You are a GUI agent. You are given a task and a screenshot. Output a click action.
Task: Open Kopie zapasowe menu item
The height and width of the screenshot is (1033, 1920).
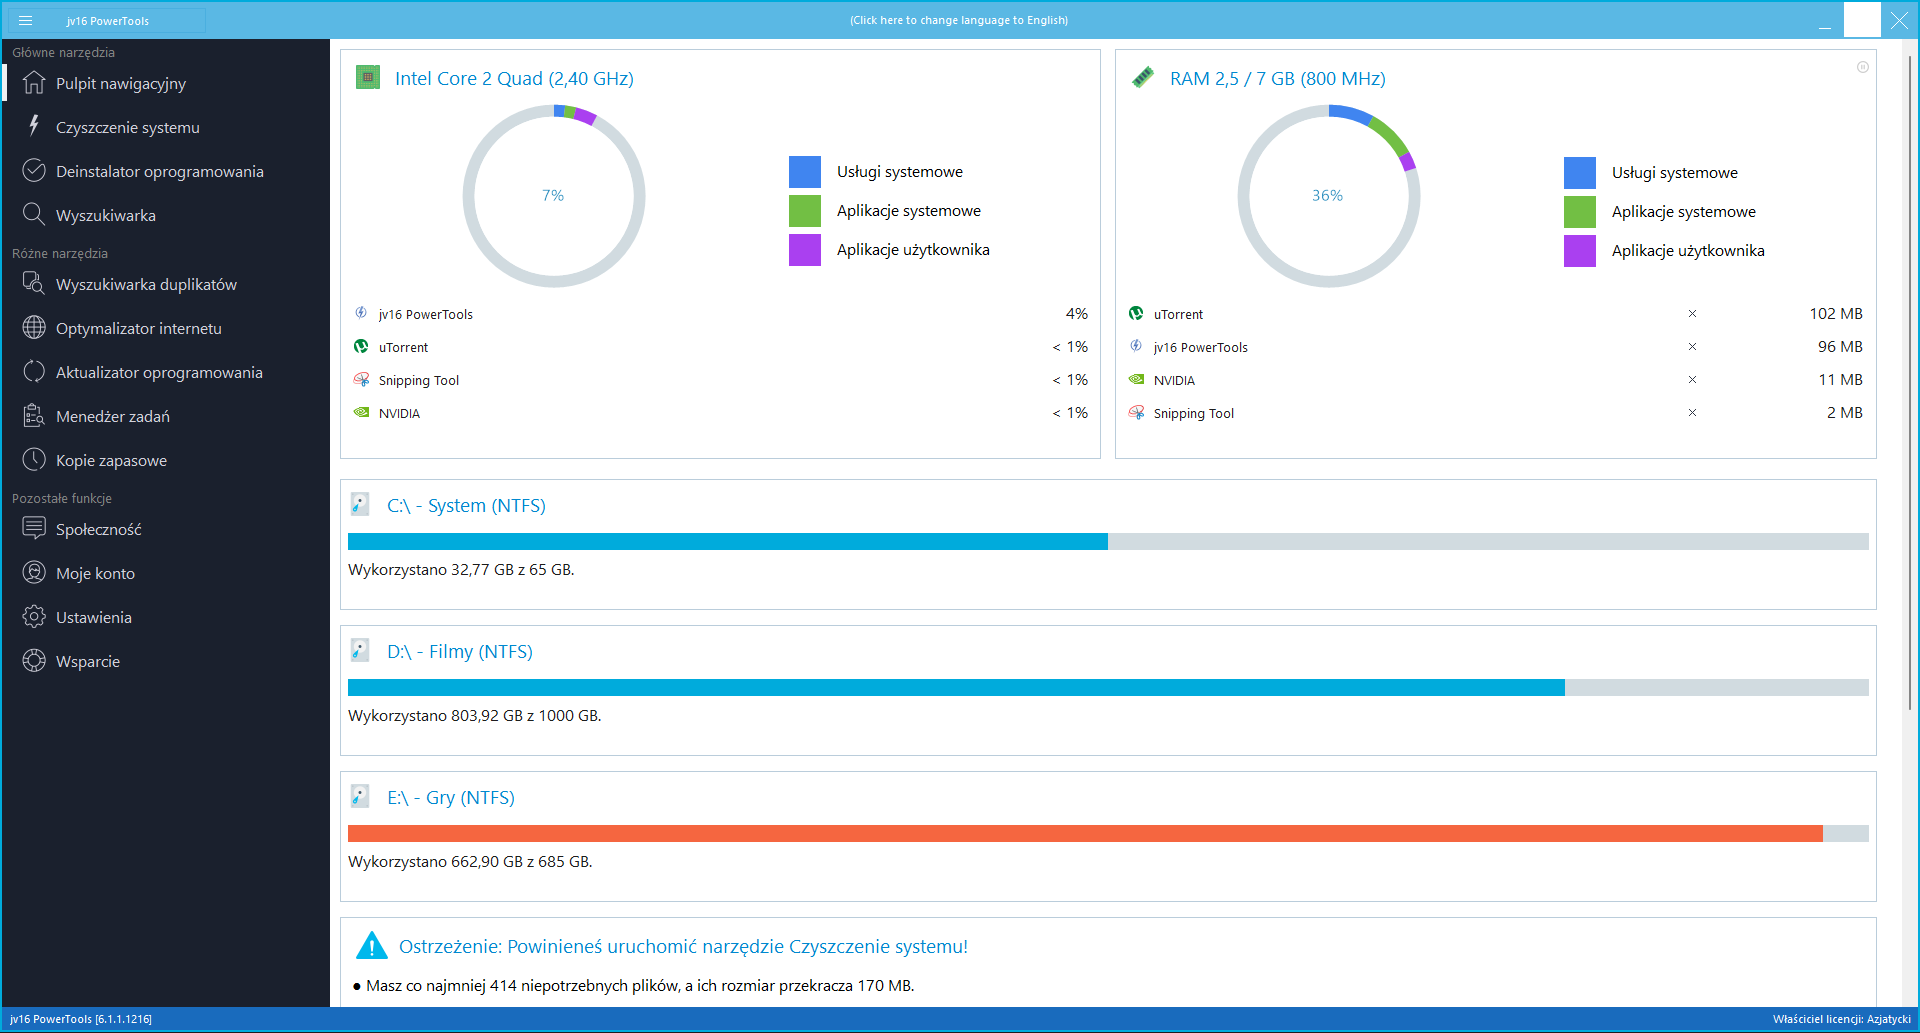tap(166, 460)
